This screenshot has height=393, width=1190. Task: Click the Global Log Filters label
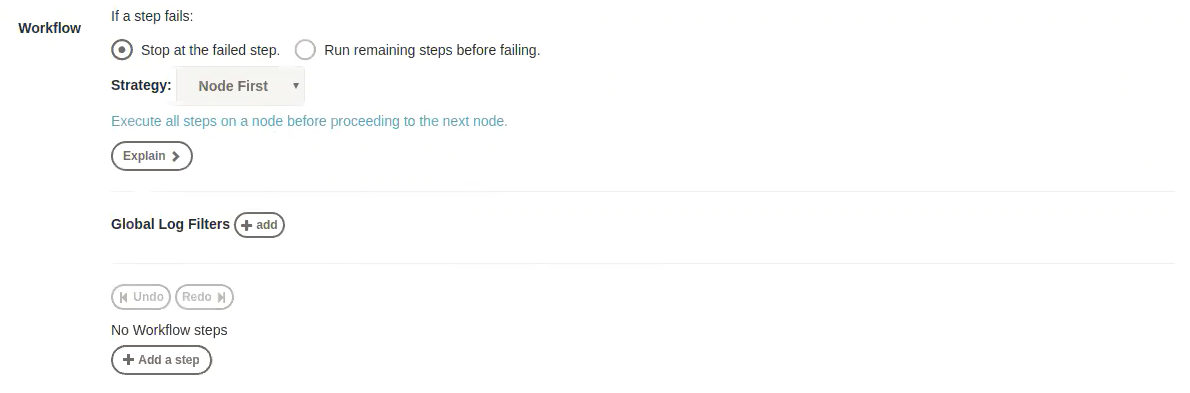[x=170, y=224]
